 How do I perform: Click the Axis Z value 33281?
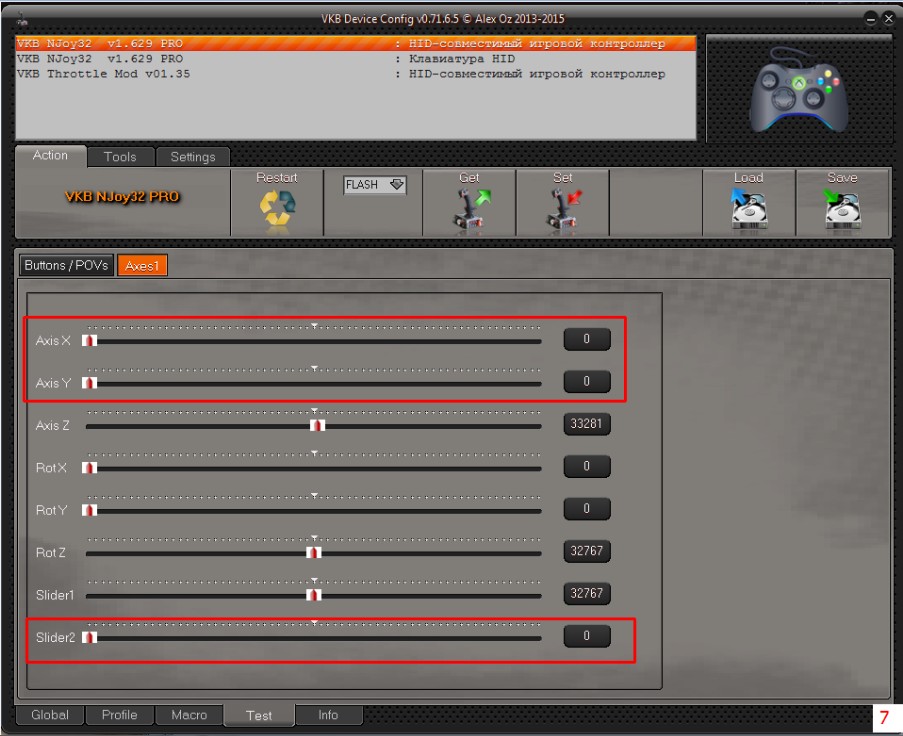pos(587,424)
